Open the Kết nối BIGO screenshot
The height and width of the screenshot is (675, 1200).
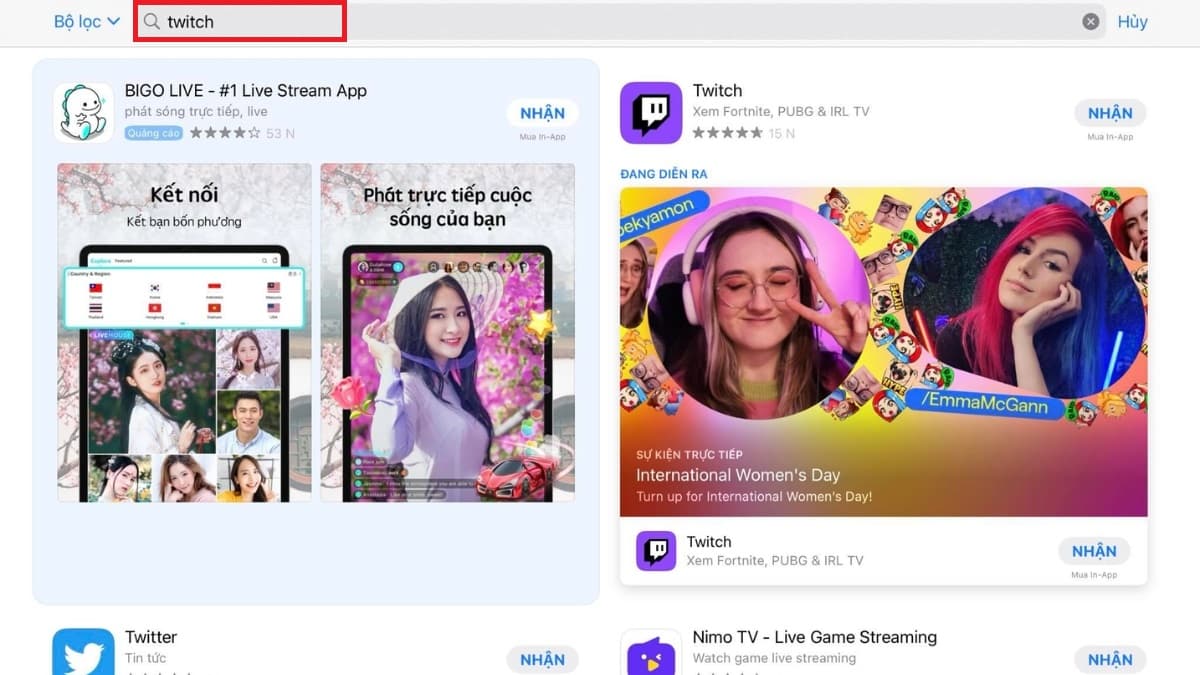pyautogui.click(x=184, y=333)
